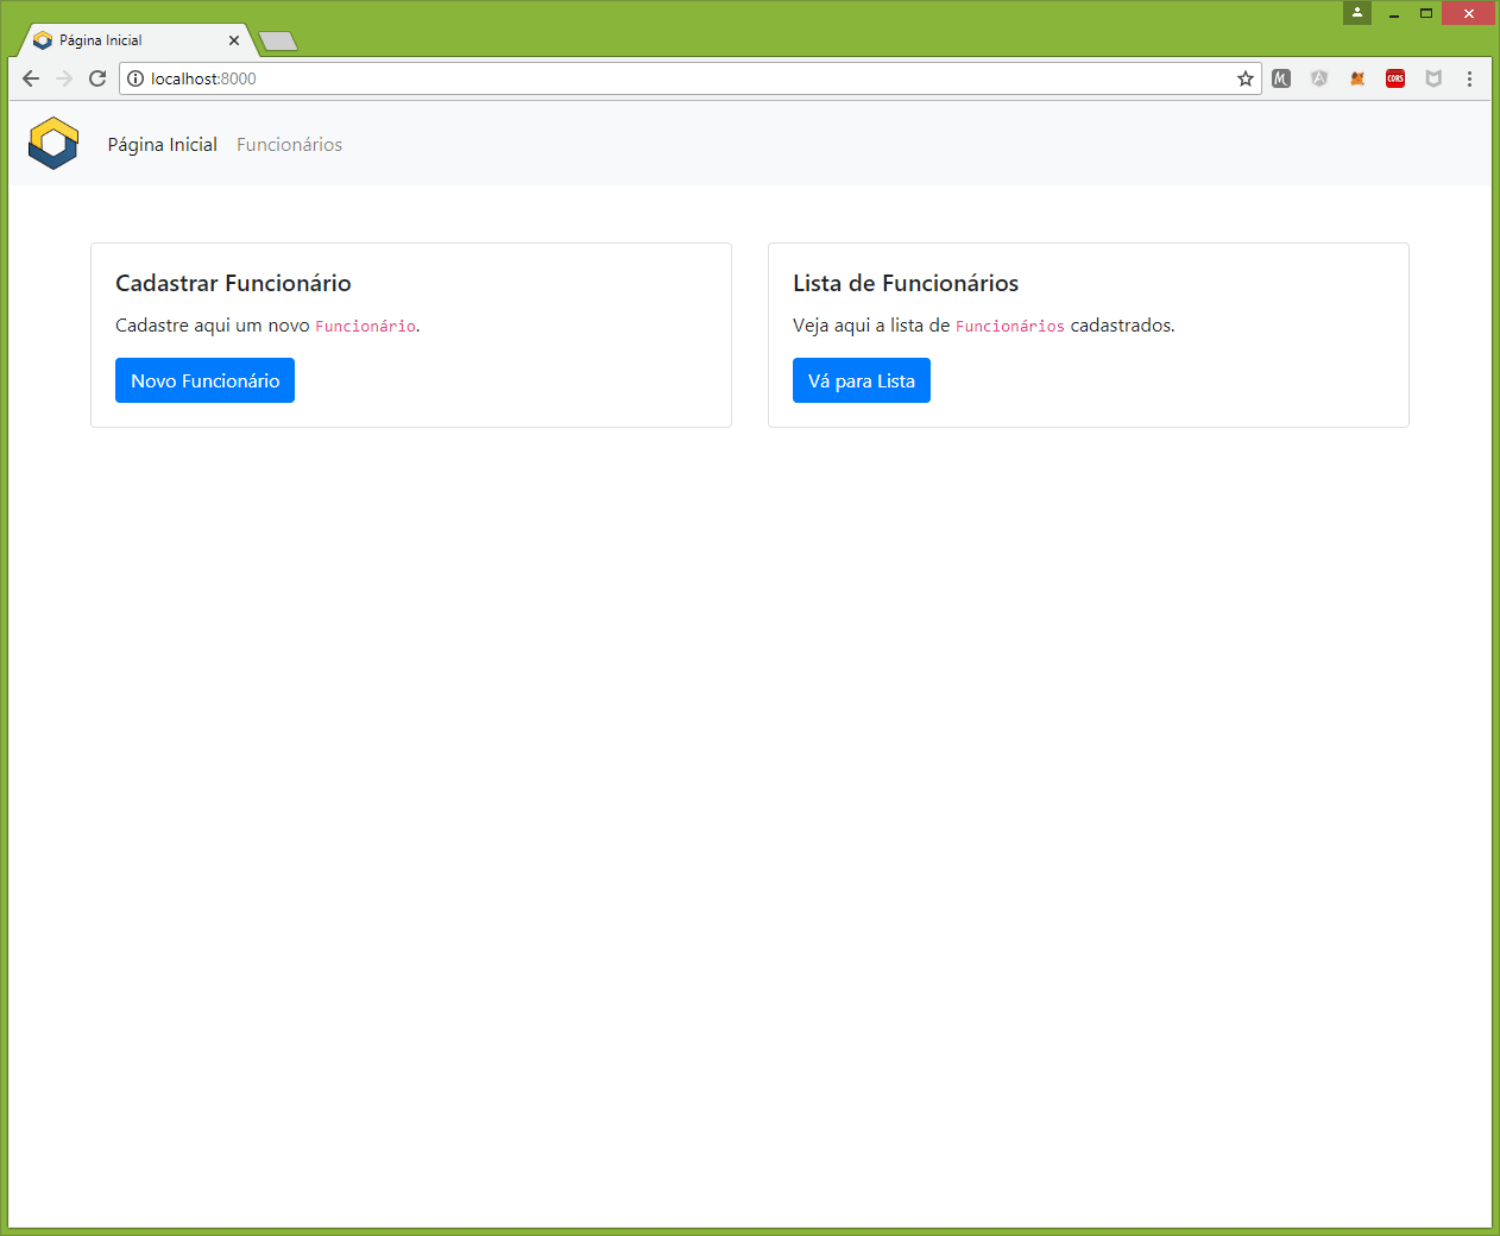Reload the page with the refresh icon

(97, 79)
